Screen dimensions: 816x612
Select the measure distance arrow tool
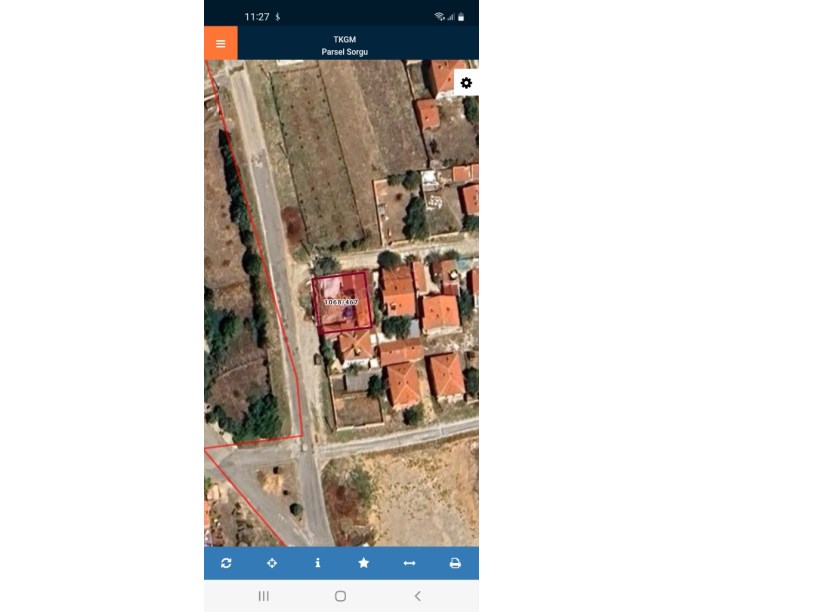click(x=409, y=563)
